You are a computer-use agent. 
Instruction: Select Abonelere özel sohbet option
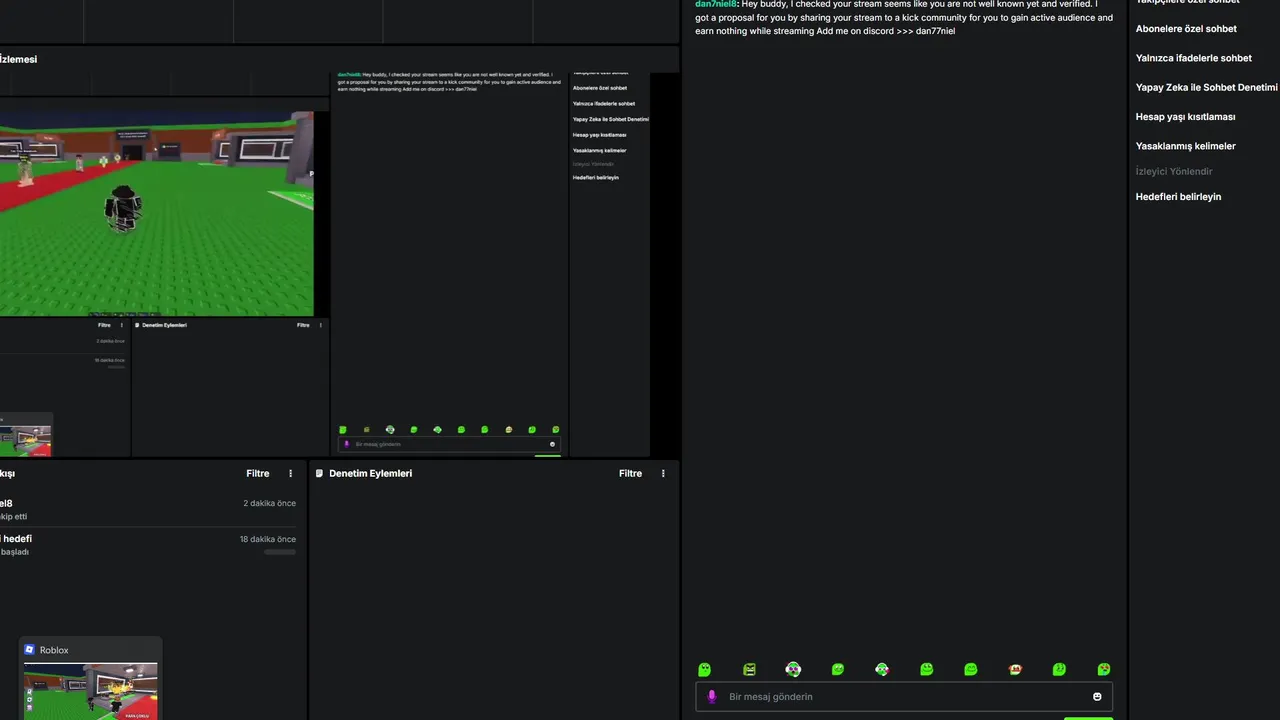point(1186,29)
